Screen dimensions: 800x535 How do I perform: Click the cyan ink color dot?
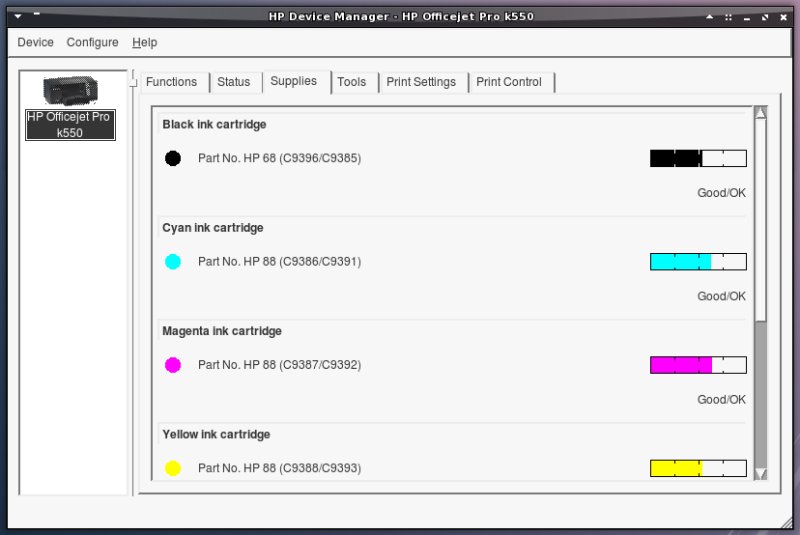[173, 262]
